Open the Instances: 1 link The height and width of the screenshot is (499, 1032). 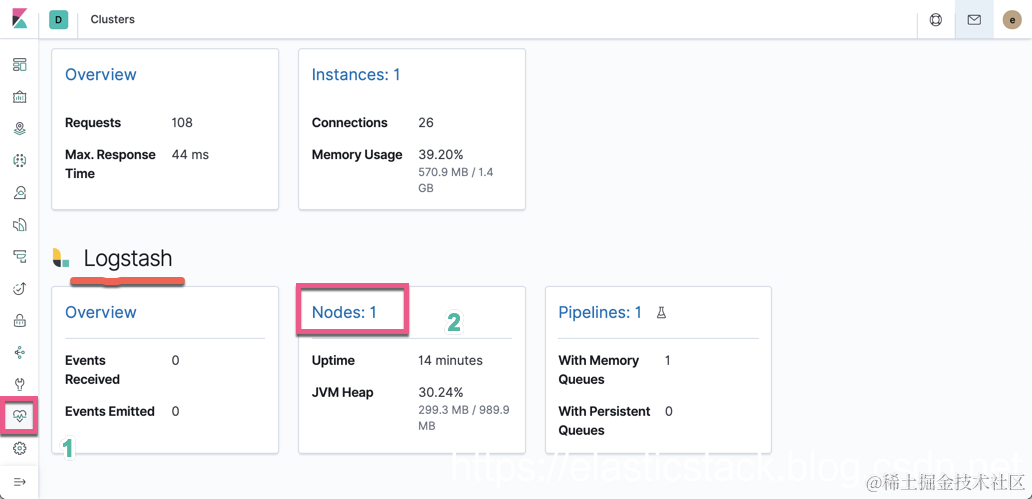click(356, 74)
